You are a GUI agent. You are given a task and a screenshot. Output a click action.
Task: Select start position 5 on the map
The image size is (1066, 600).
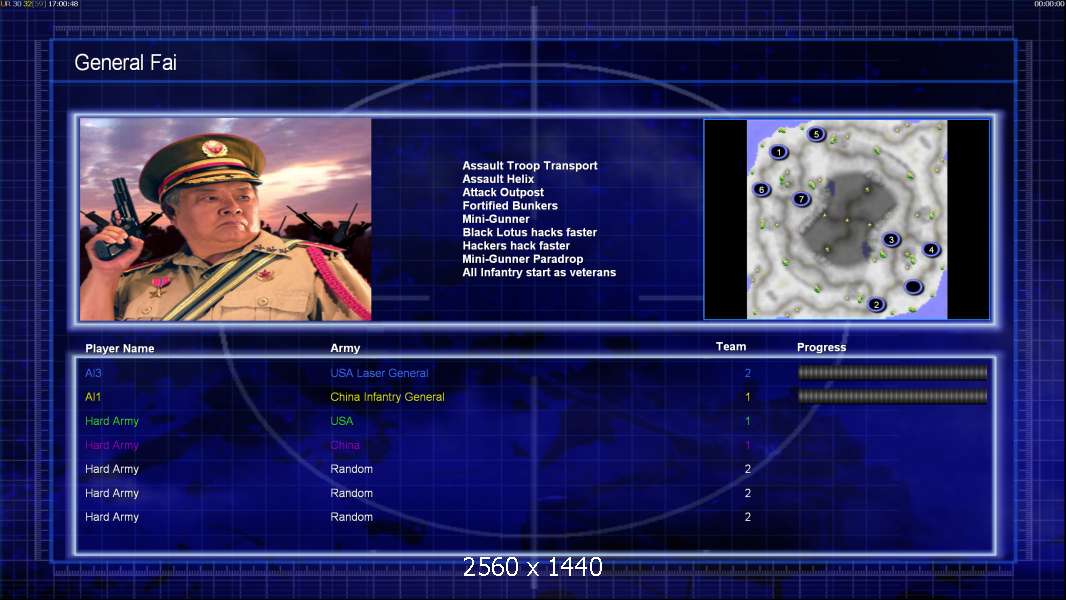coord(816,134)
